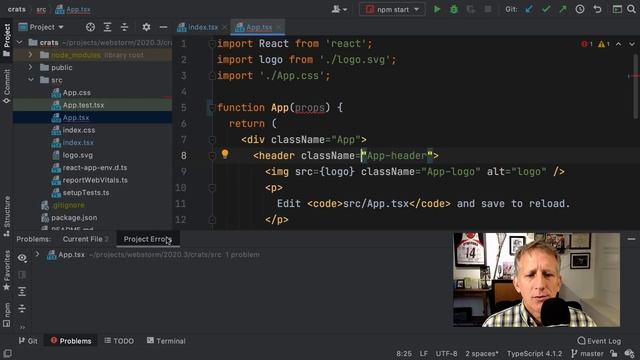
Task: Run with coverage icon in toolbar
Action: [x=471, y=9]
